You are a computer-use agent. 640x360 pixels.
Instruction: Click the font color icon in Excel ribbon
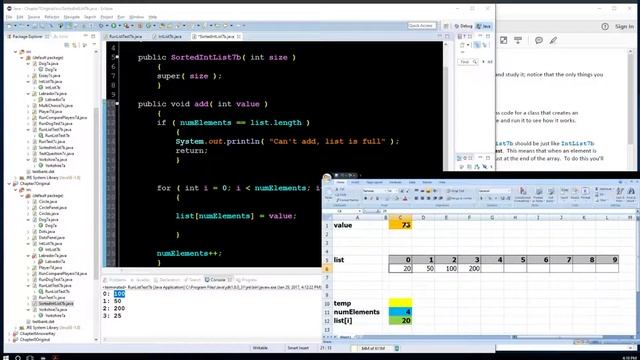pos(405,198)
